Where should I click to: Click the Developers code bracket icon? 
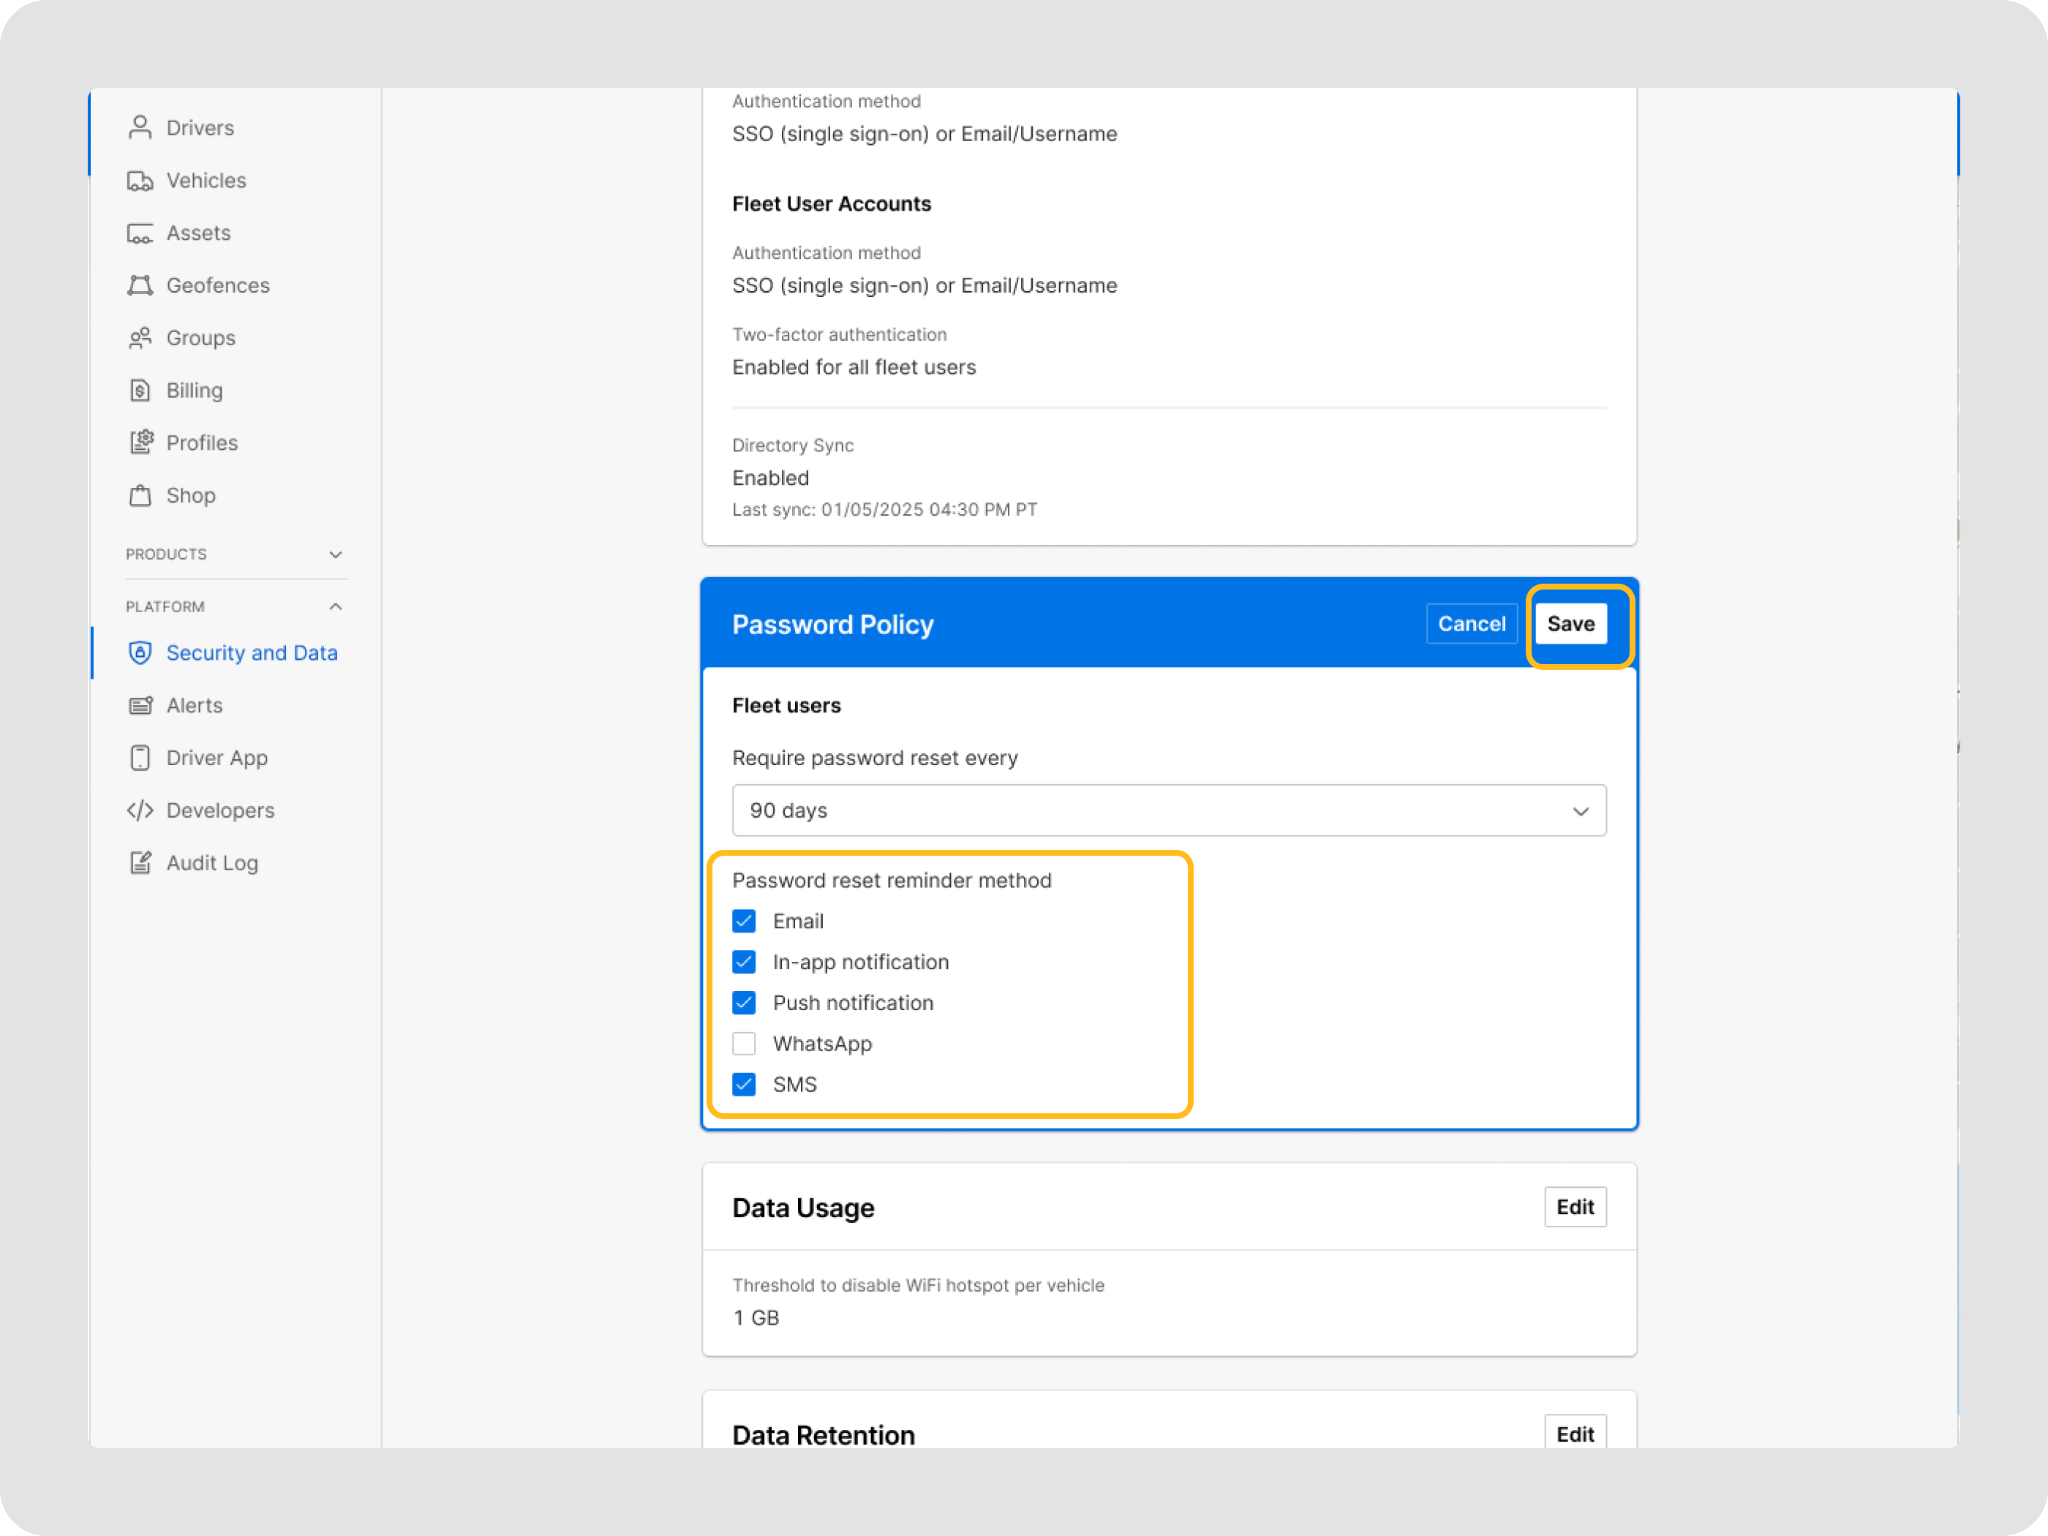pyautogui.click(x=140, y=810)
